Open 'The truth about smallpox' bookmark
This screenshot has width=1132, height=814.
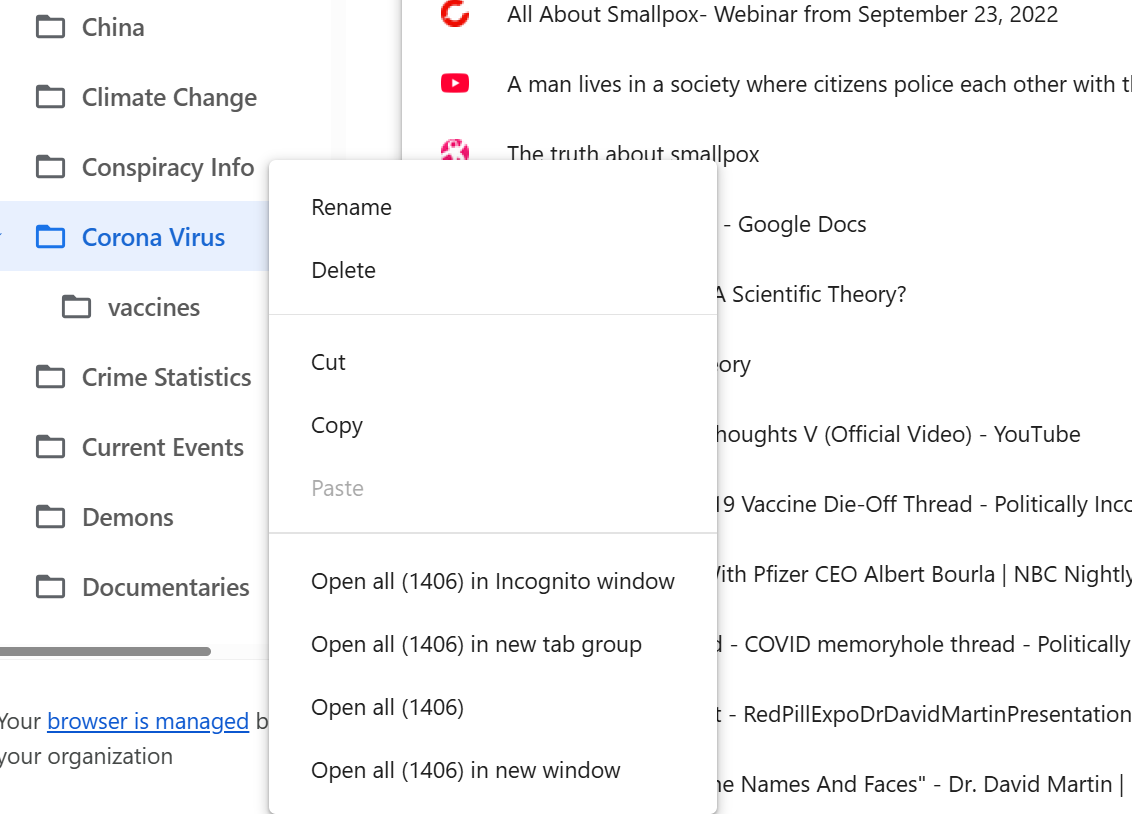pyautogui.click(x=633, y=154)
